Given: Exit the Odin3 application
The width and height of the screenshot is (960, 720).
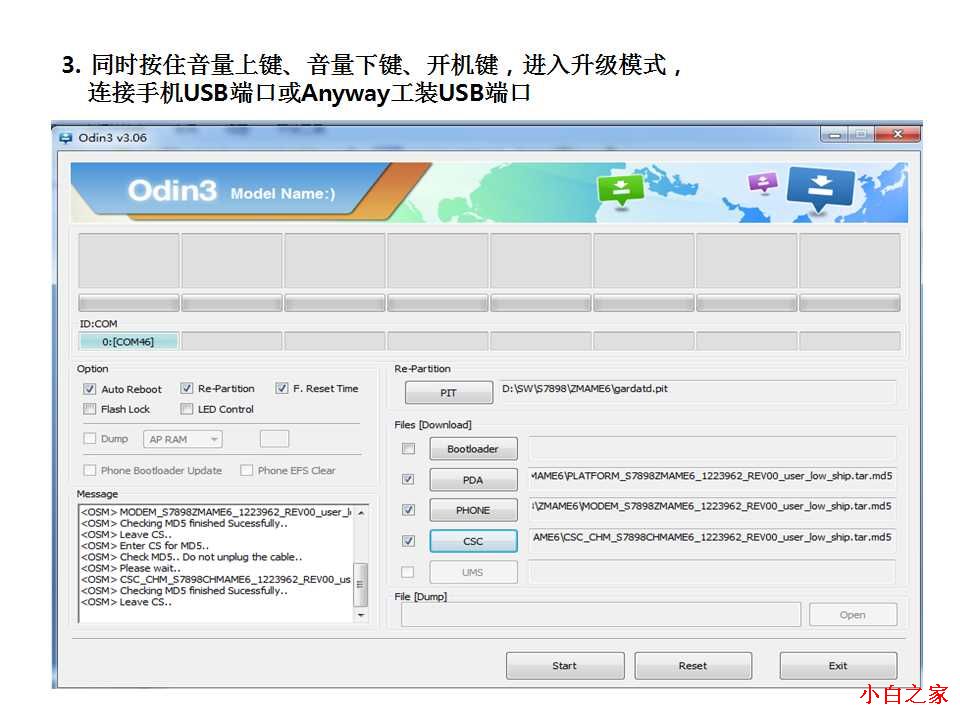Looking at the screenshot, I should click(x=838, y=666).
